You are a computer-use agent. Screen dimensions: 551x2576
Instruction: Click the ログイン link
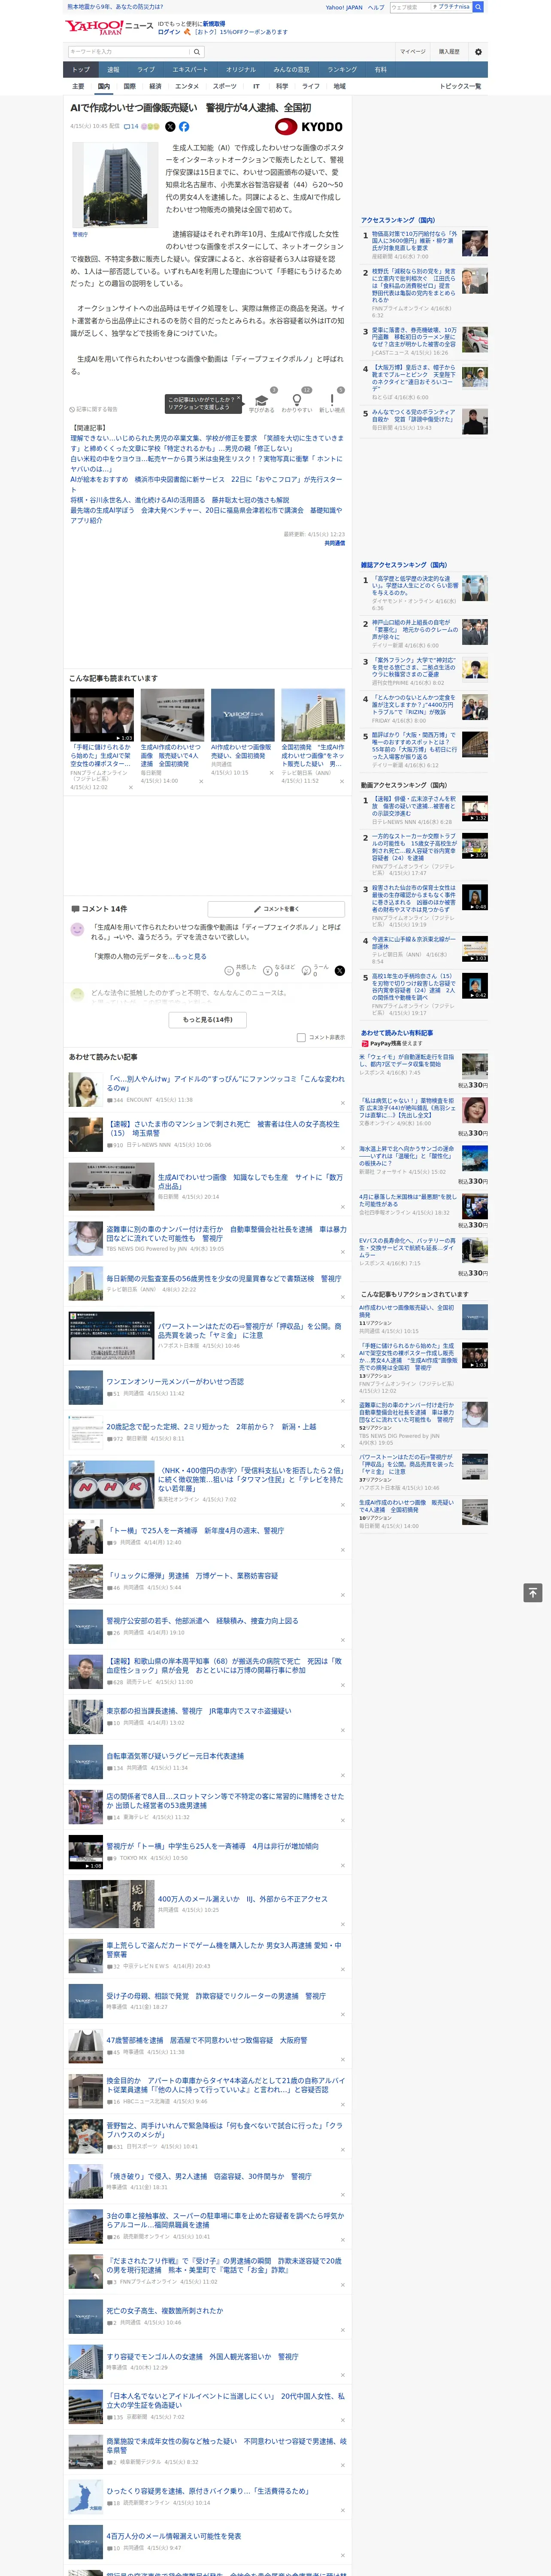point(169,32)
